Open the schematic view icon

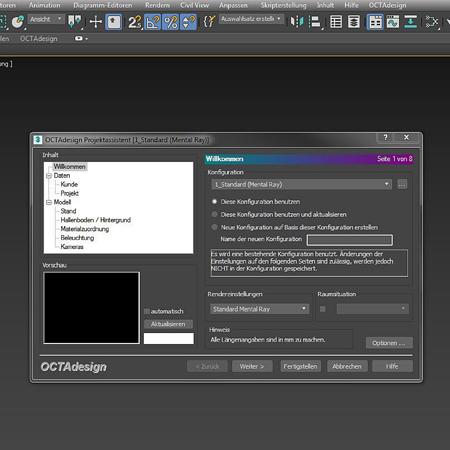pyautogui.click(x=411, y=22)
